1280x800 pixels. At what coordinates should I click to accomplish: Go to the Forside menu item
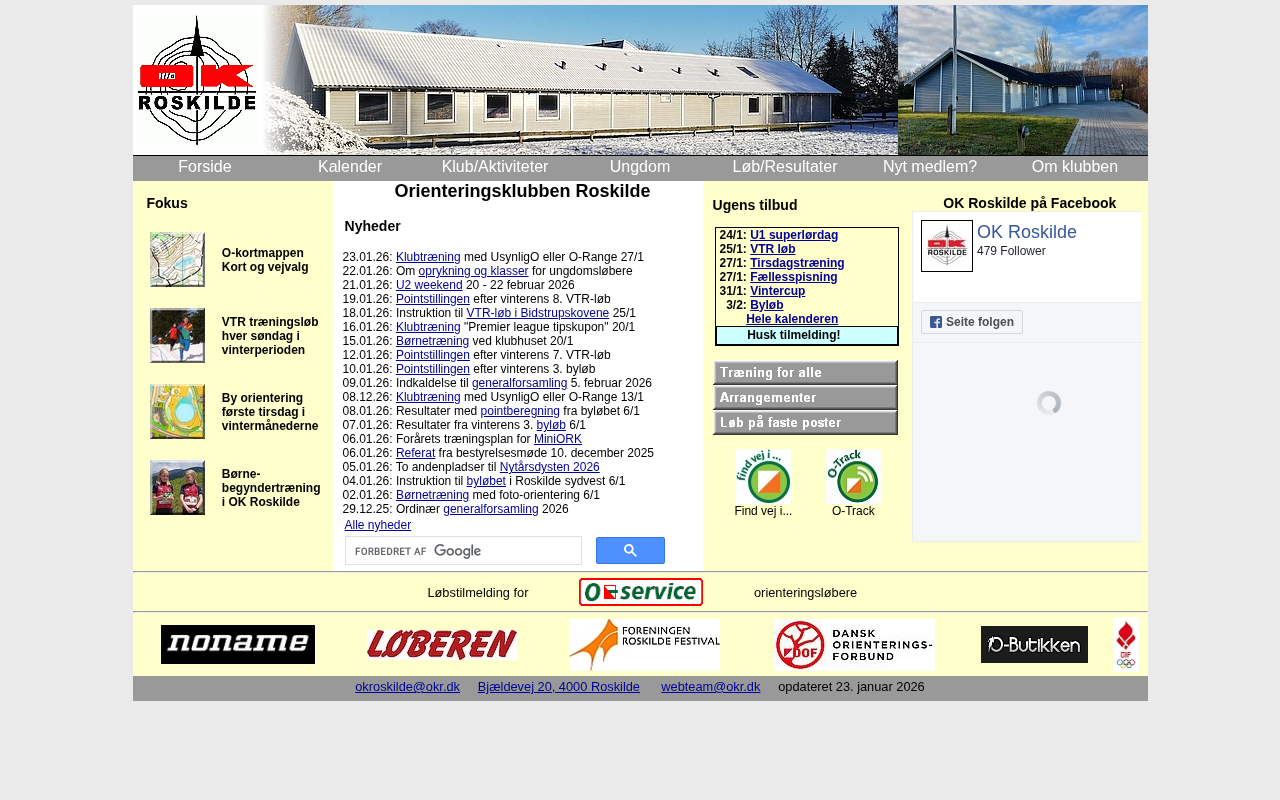click(205, 167)
